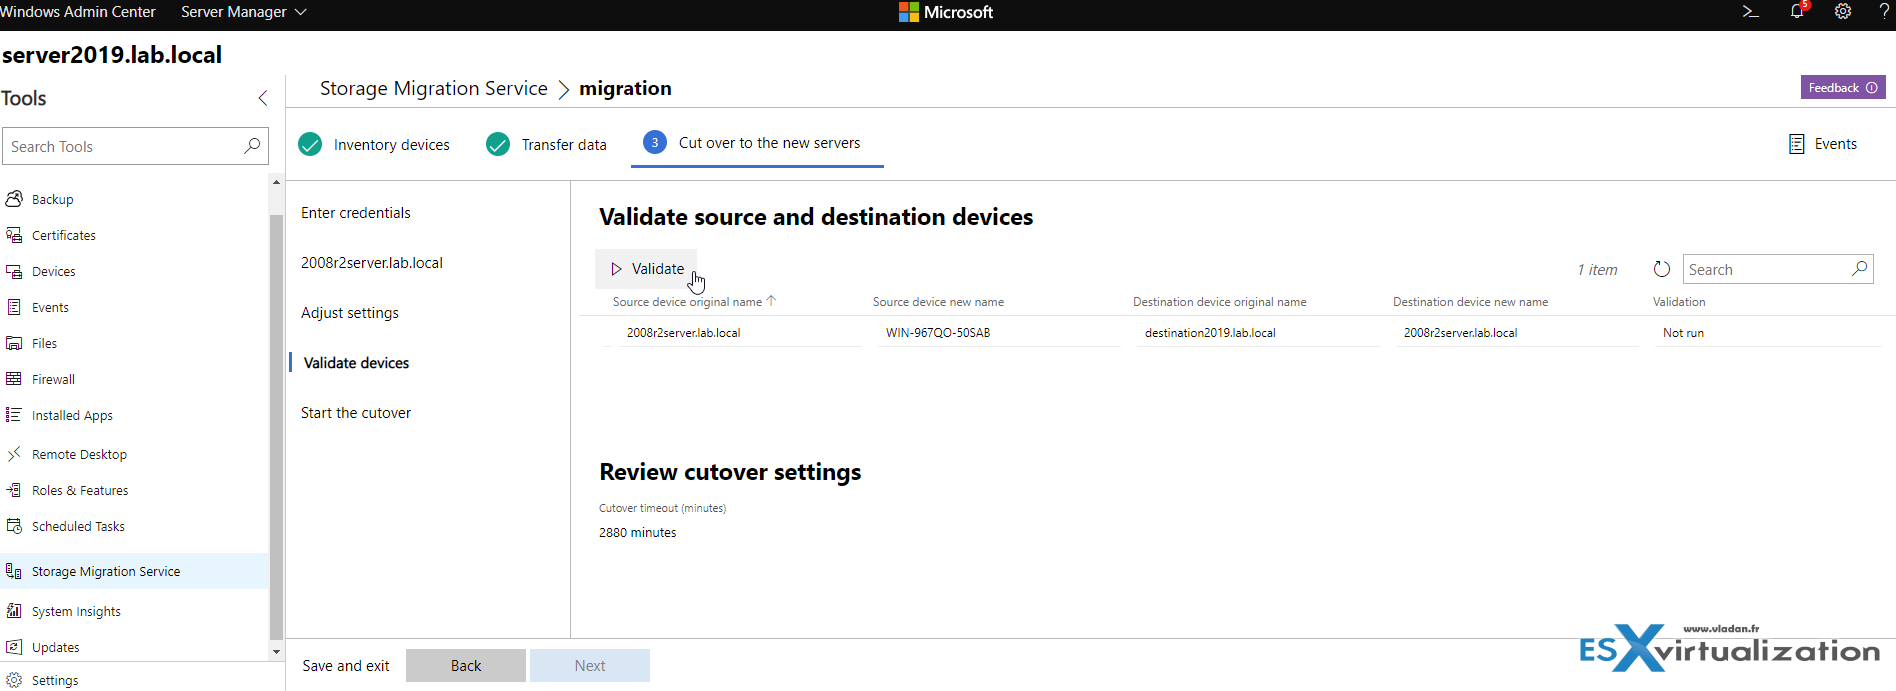Click destination2019.lab.local cell
The width and height of the screenshot is (1896, 691).
(x=1210, y=333)
